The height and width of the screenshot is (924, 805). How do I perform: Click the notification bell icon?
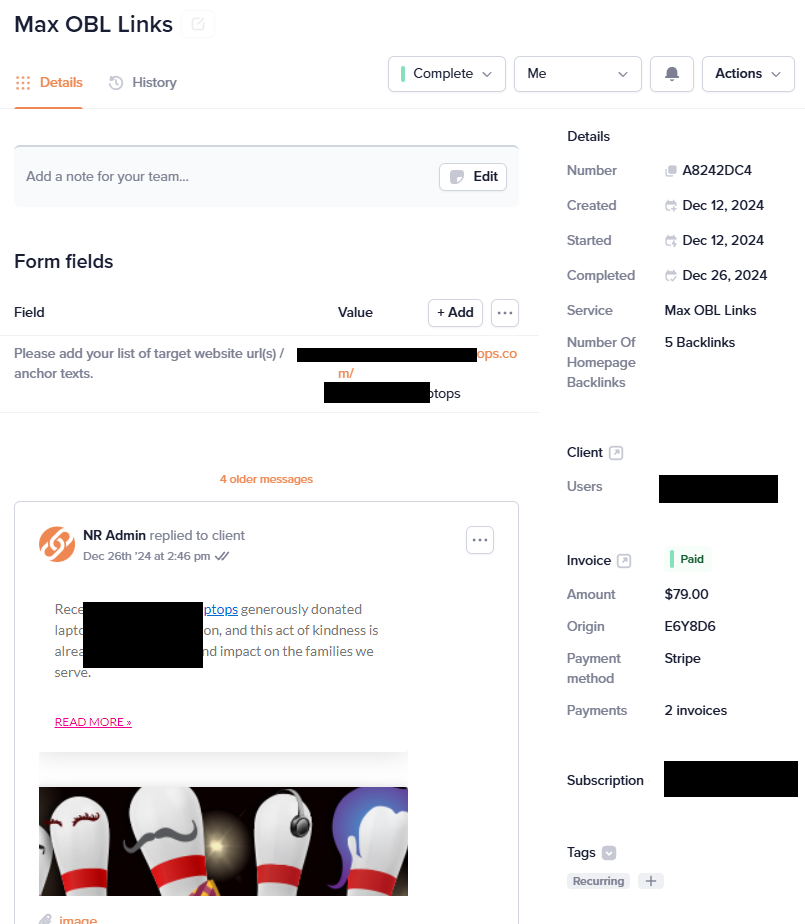tap(672, 74)
